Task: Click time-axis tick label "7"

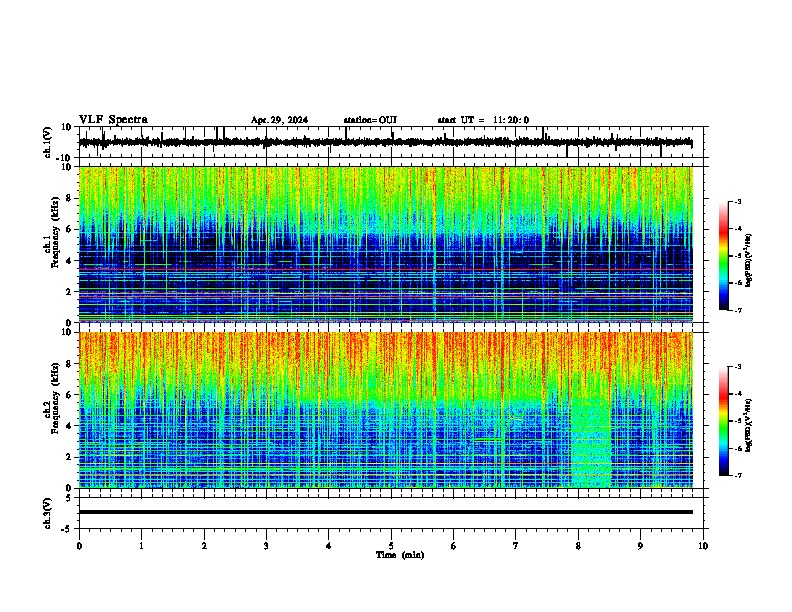Action: pos(516,546)
